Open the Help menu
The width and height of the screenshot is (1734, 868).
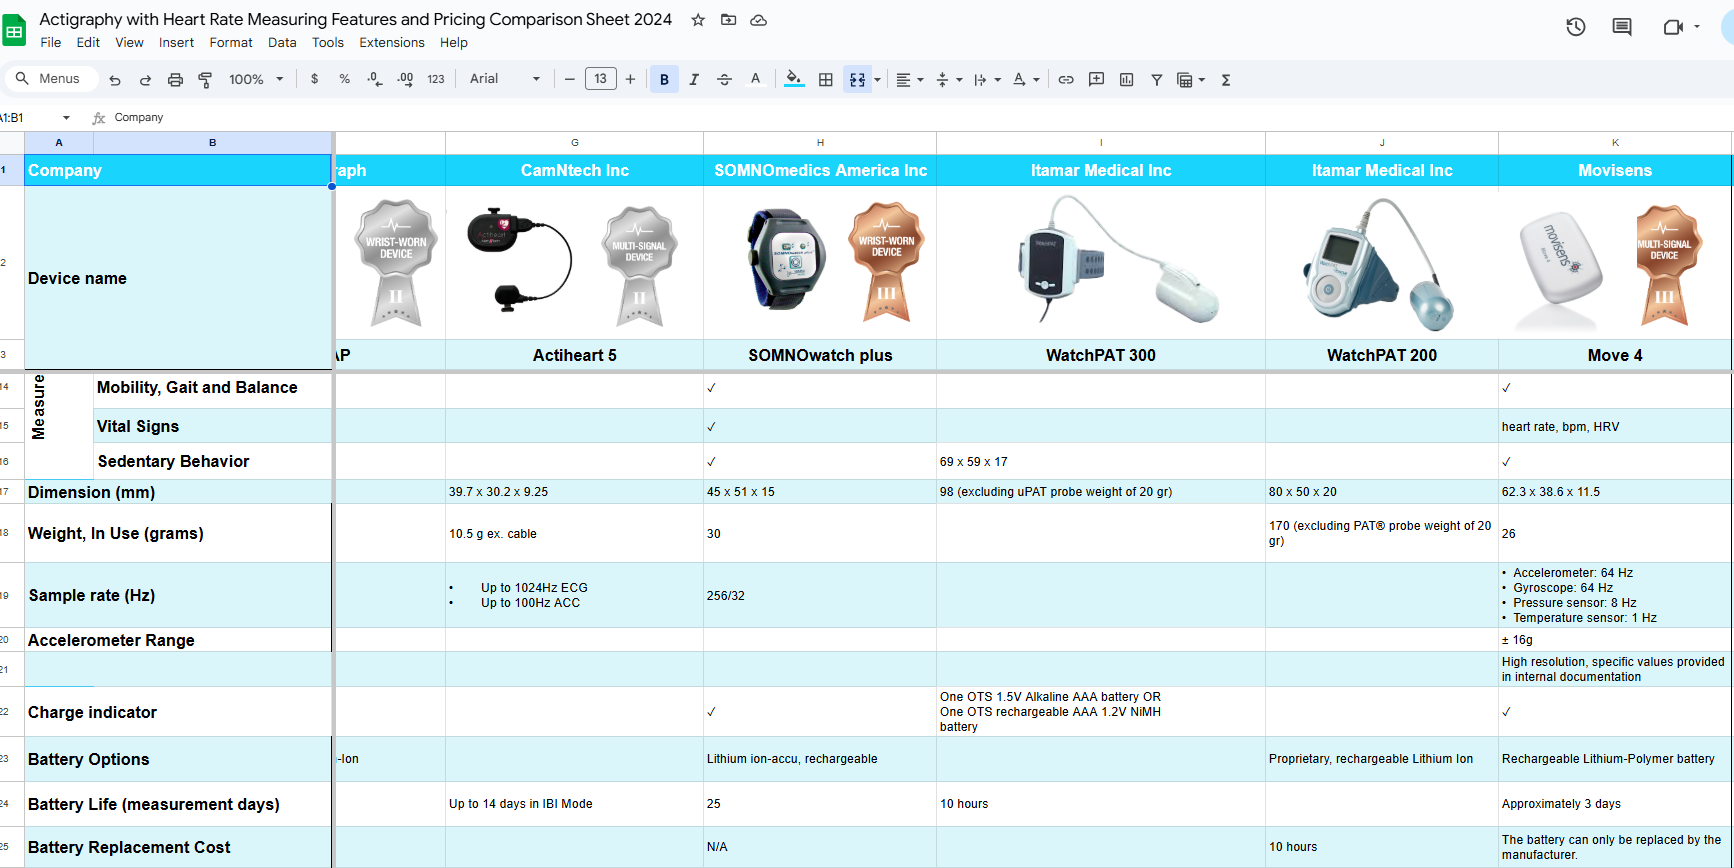point(454,42)
